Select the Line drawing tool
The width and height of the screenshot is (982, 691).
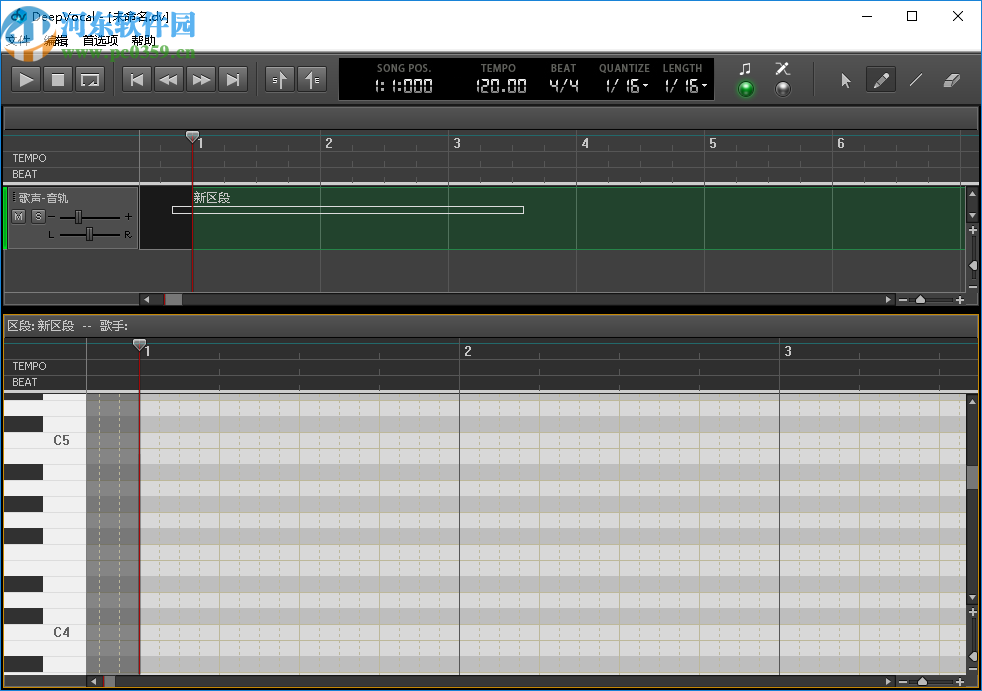coord(916,79)
